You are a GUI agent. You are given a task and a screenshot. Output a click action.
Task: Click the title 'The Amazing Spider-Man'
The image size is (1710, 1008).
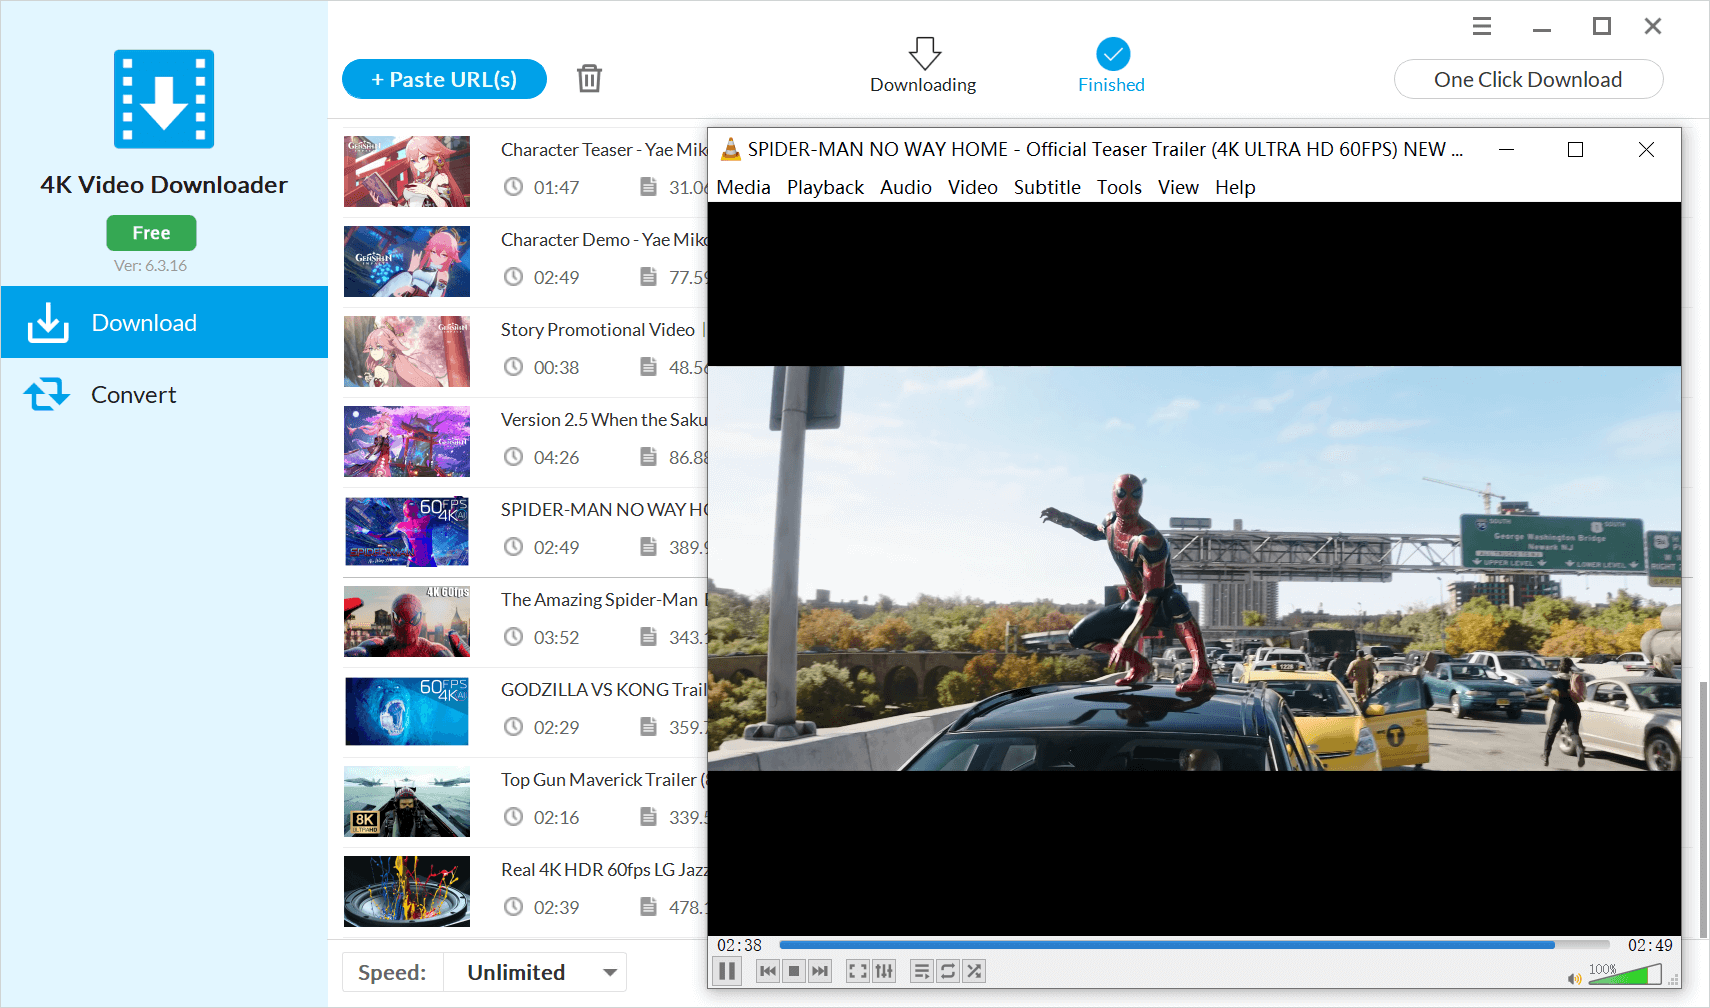(x=599, y=599)
